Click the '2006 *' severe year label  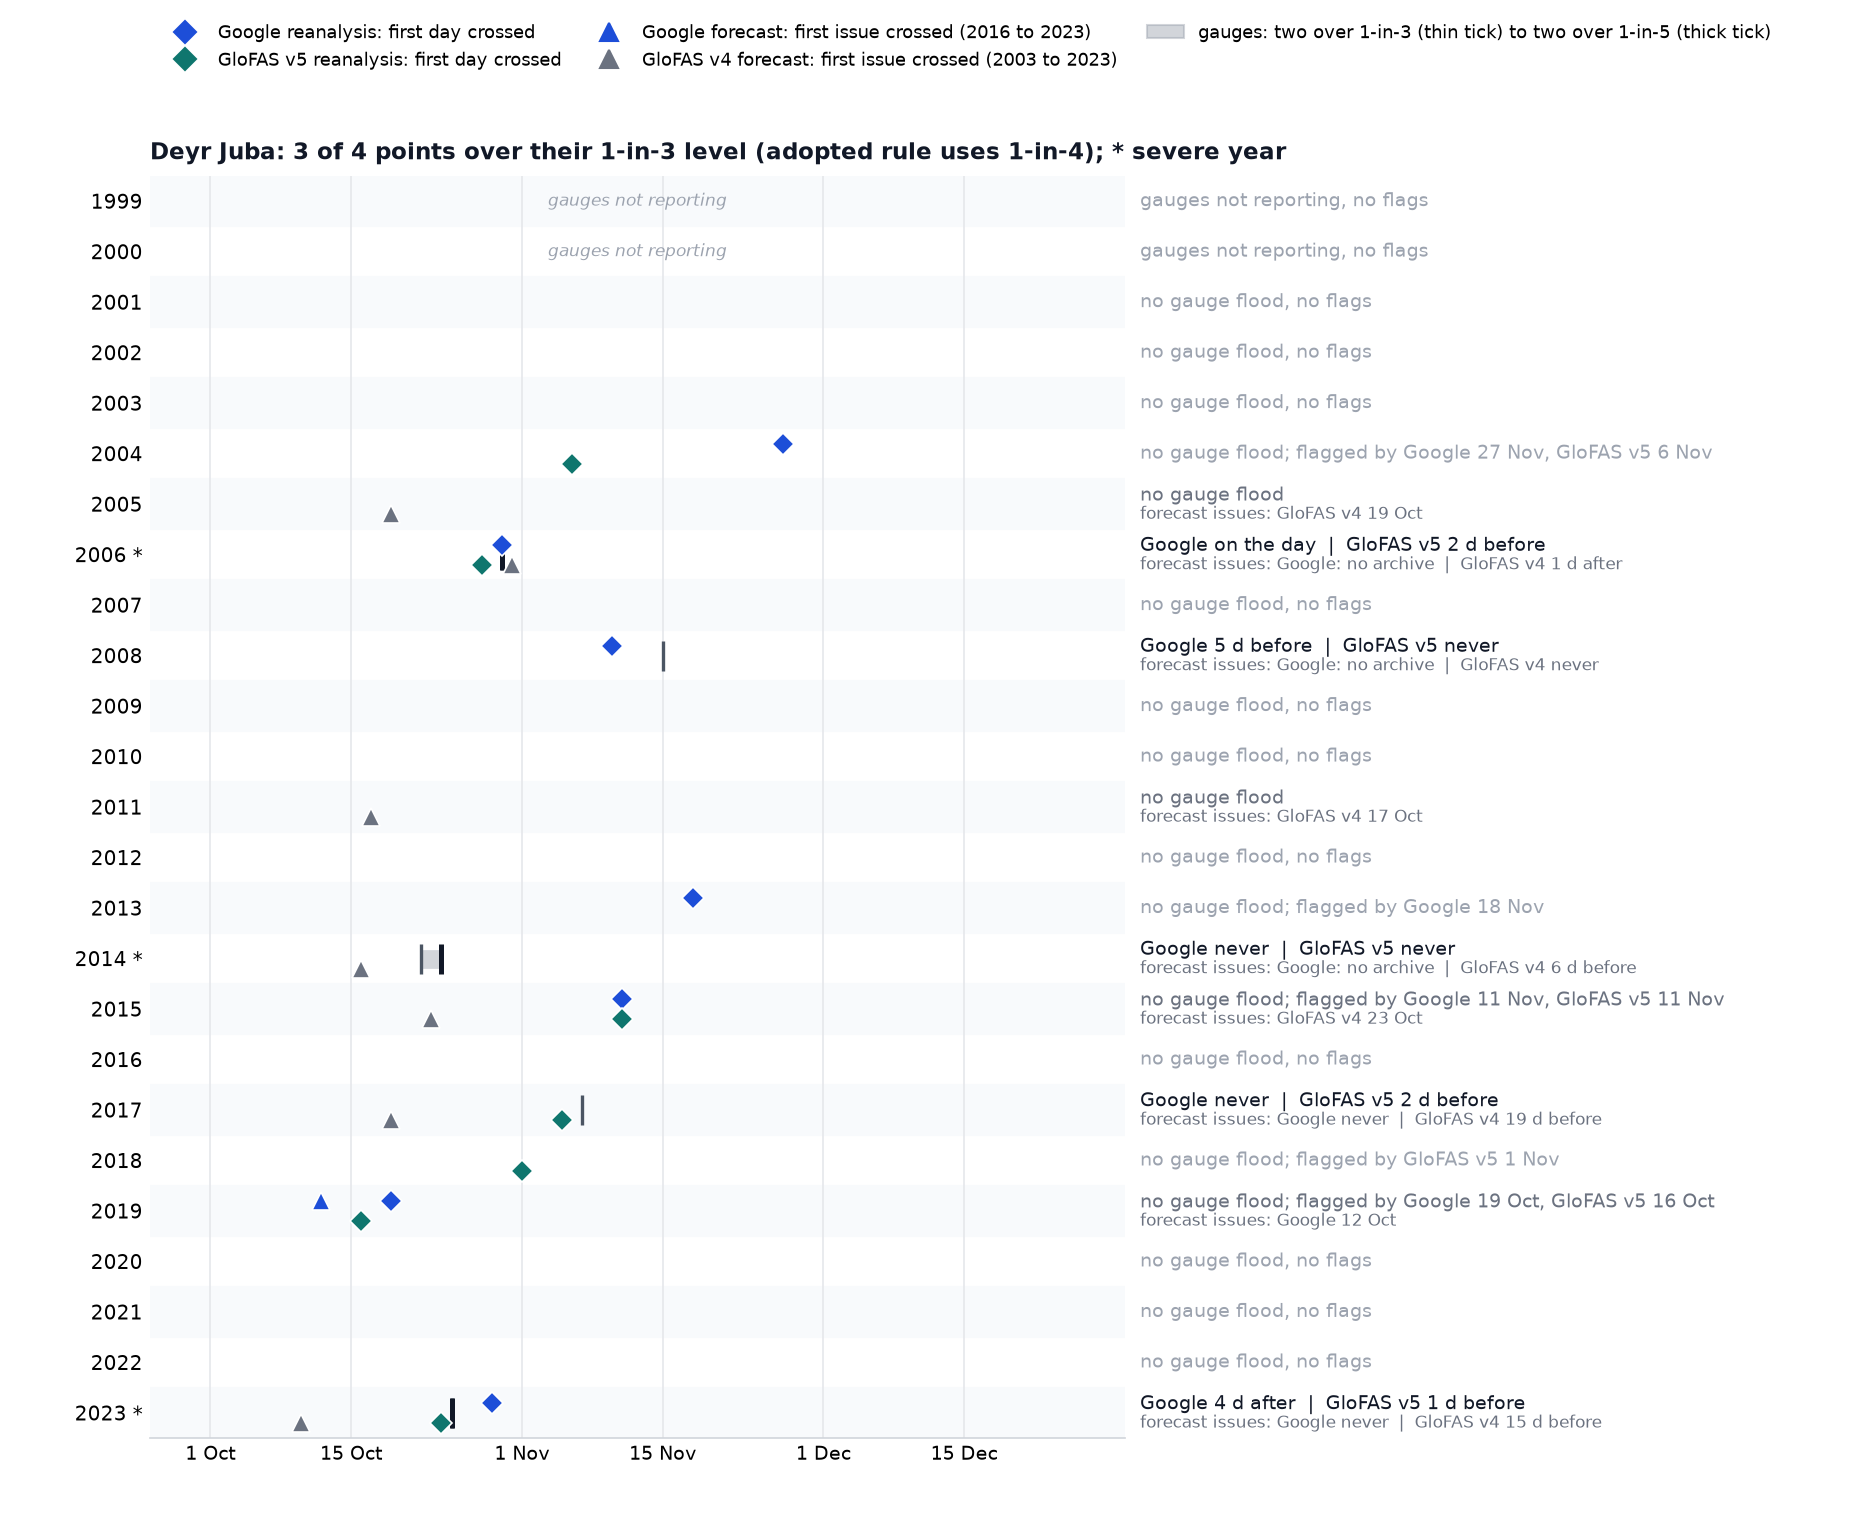tap(109, 555)
